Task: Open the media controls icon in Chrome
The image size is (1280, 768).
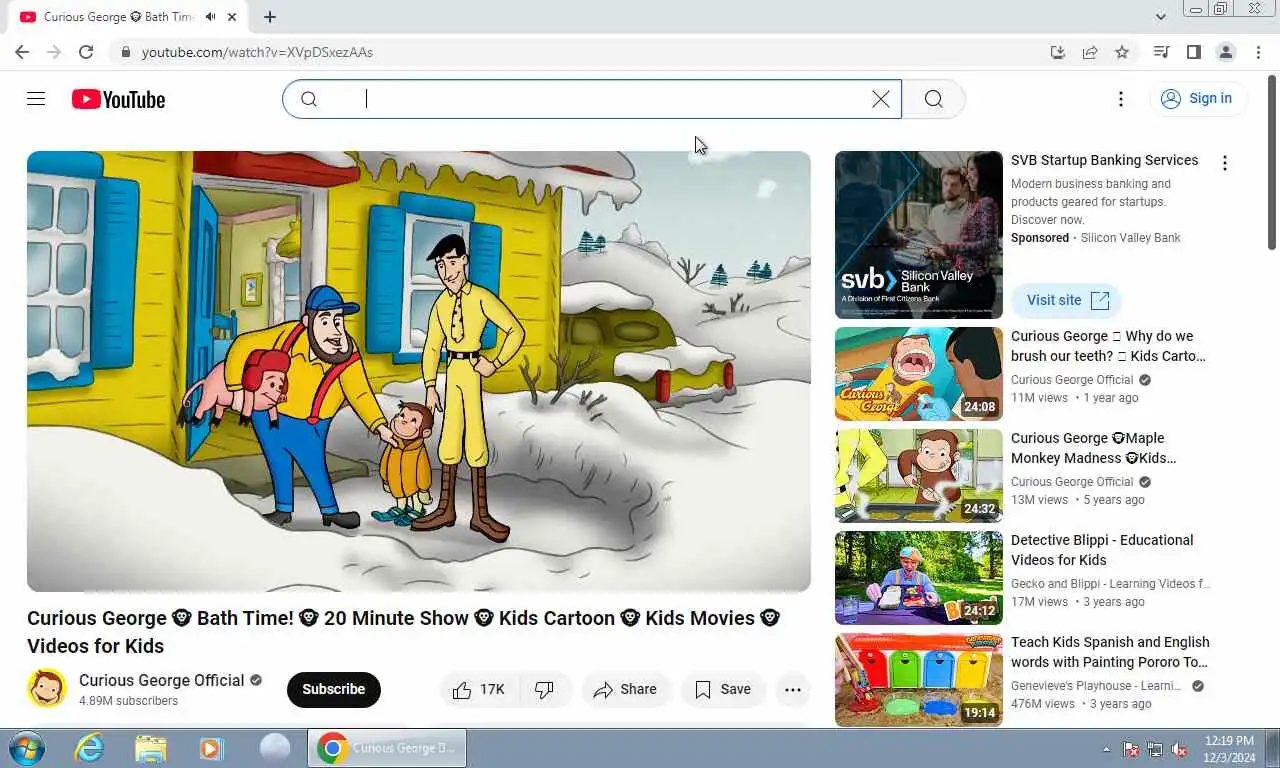Action: 1161,52
